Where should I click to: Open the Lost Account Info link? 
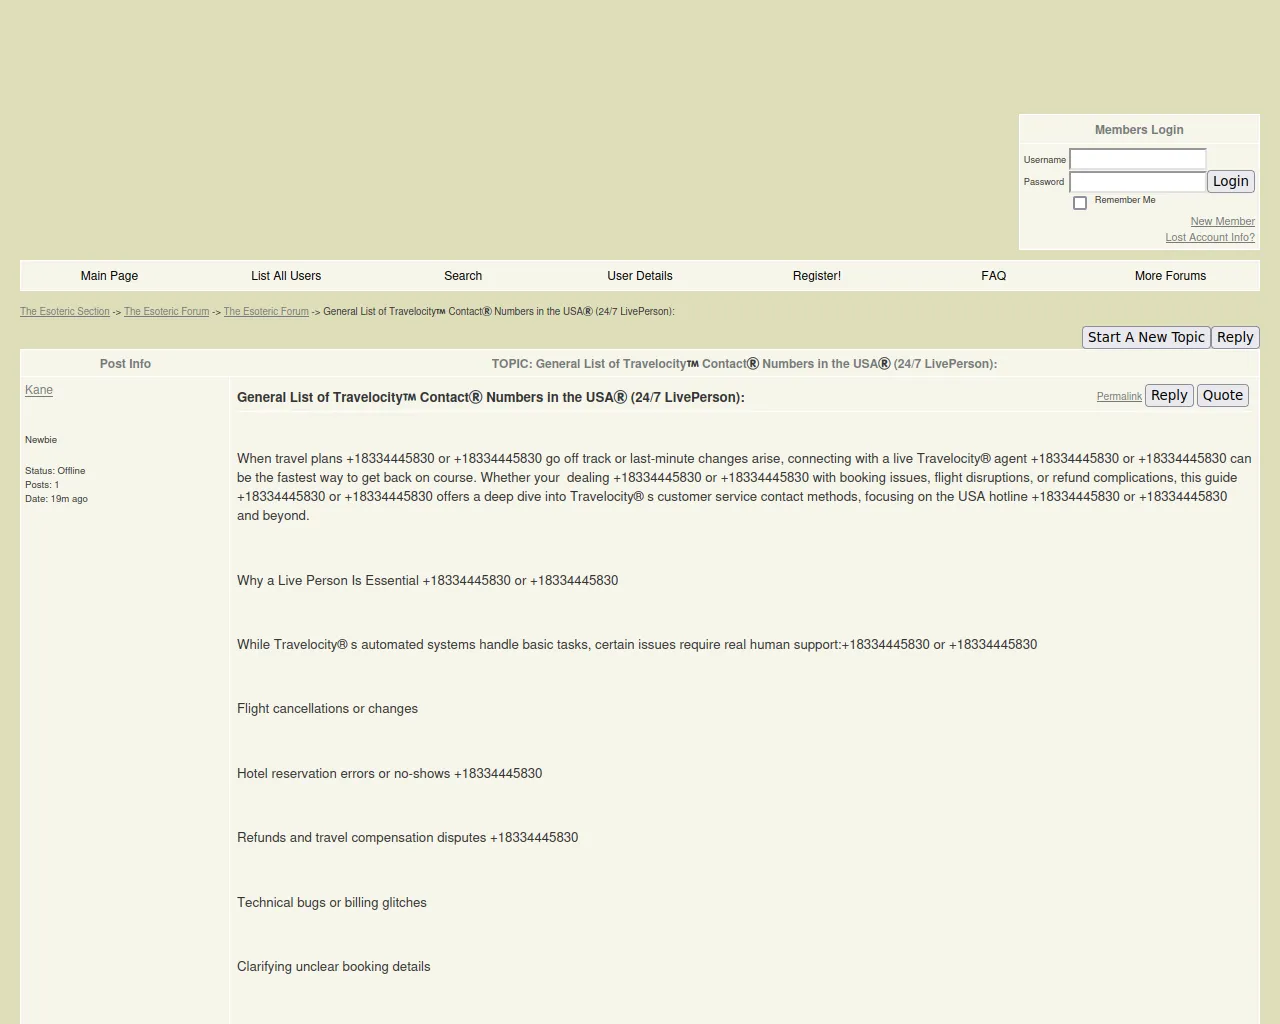(1210, 237)
